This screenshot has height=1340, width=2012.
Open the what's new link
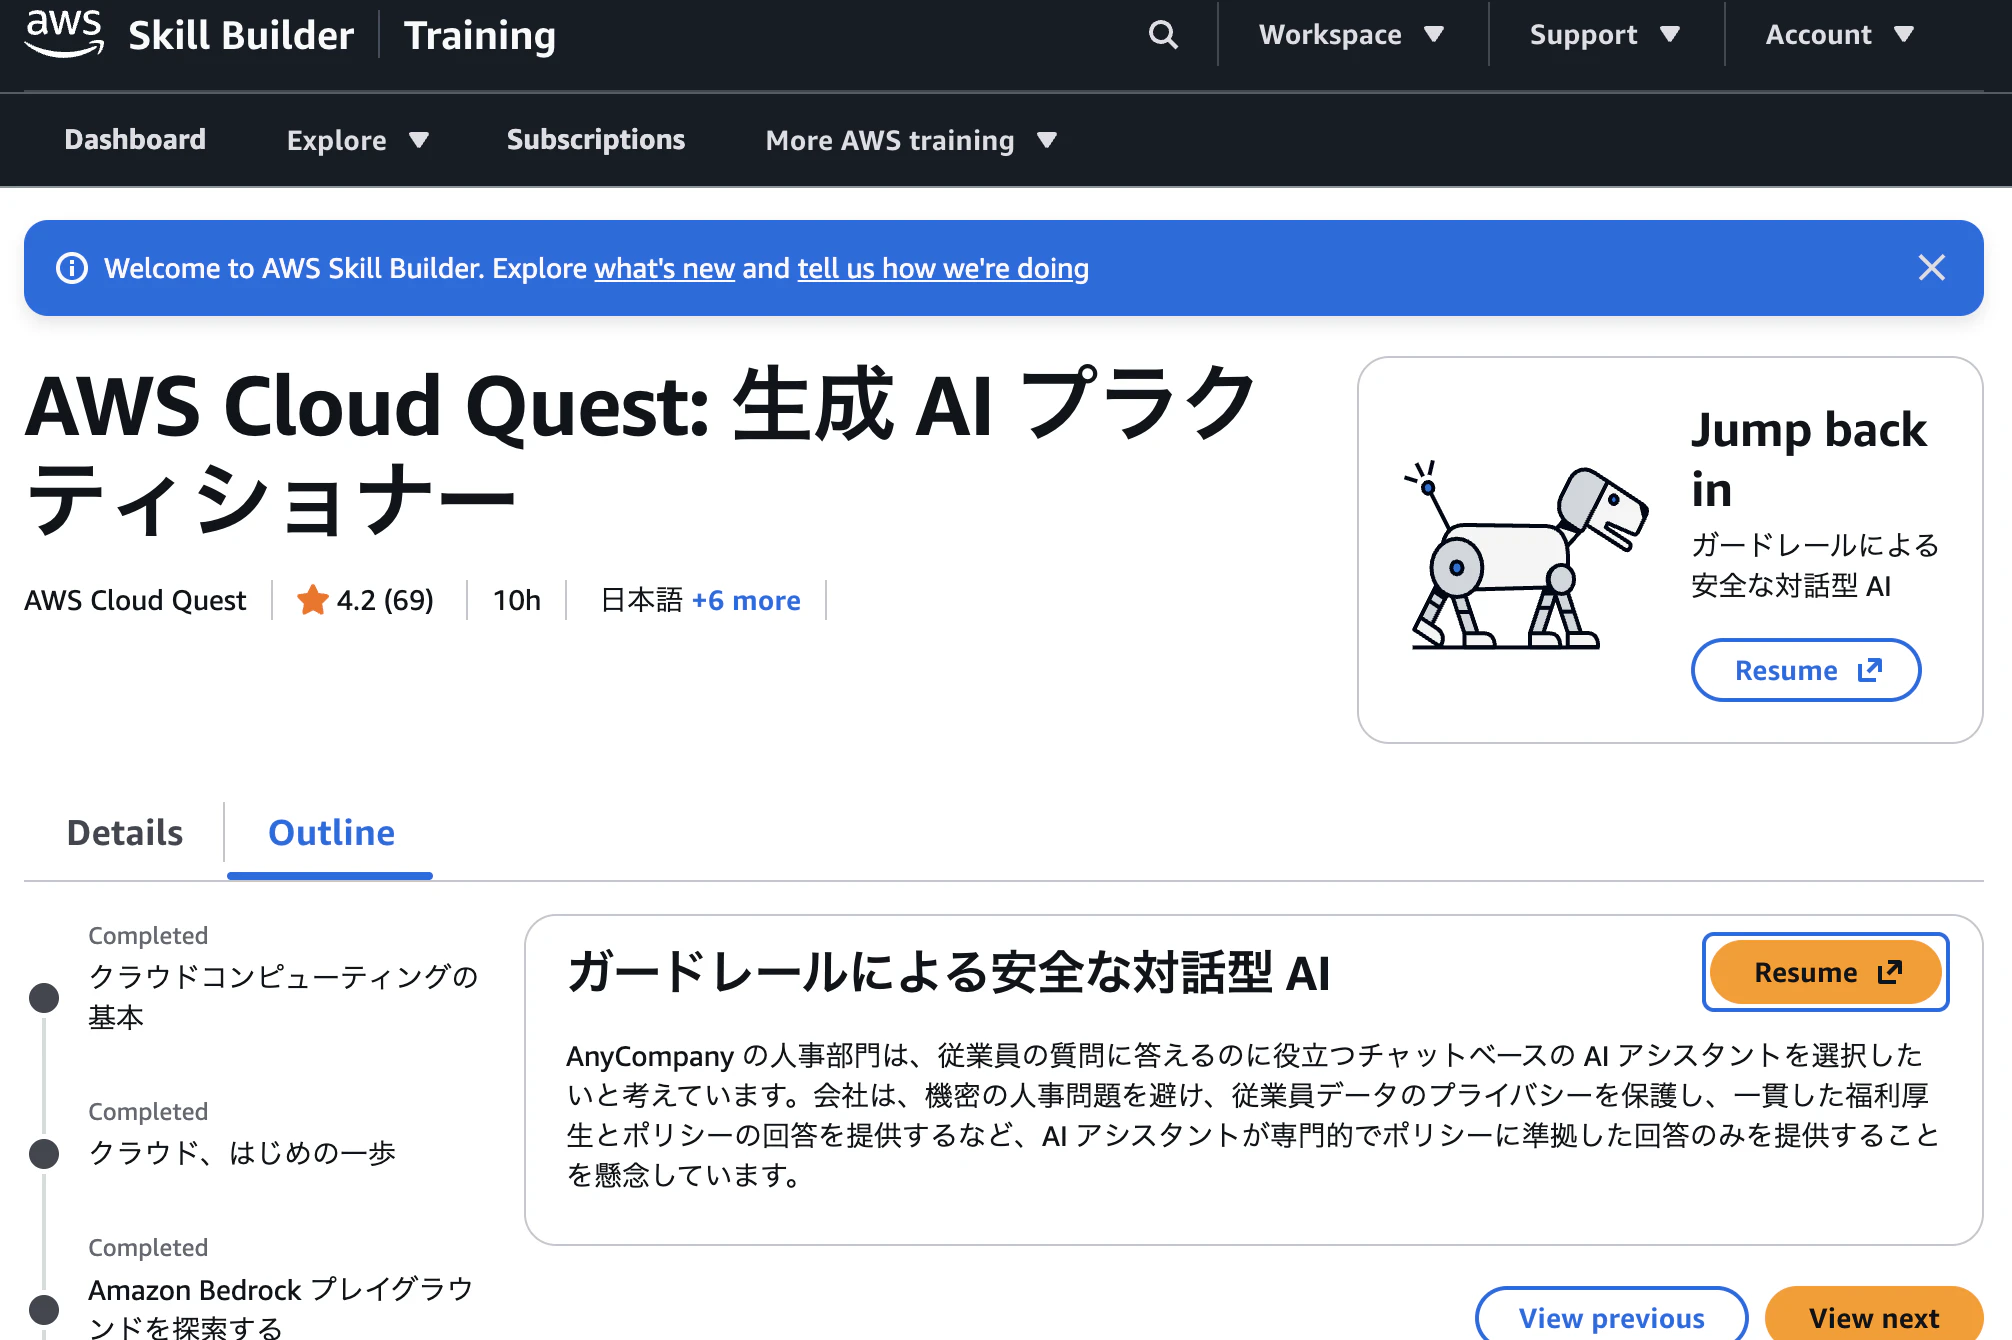pos(664,268)
